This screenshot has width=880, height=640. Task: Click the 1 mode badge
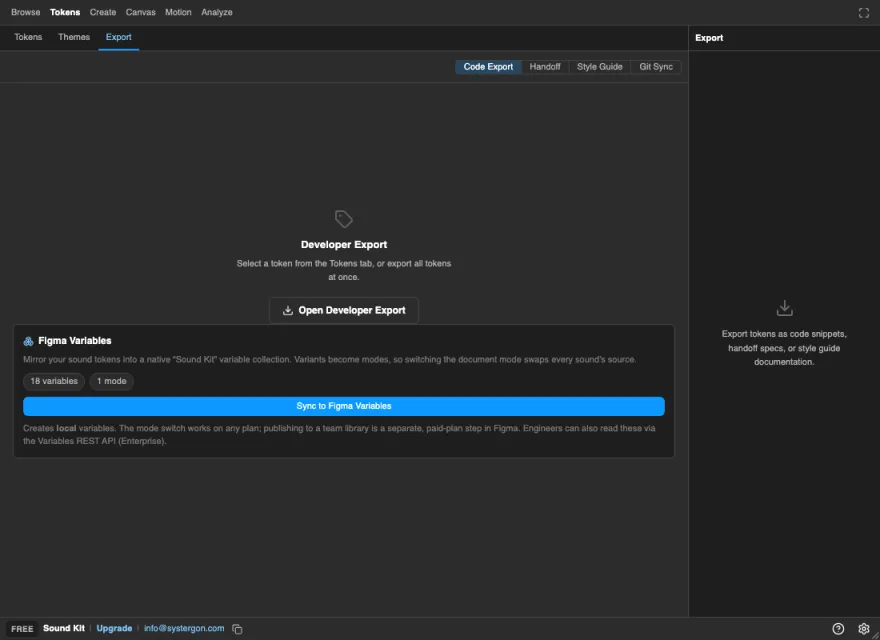[x=112, y=381]
